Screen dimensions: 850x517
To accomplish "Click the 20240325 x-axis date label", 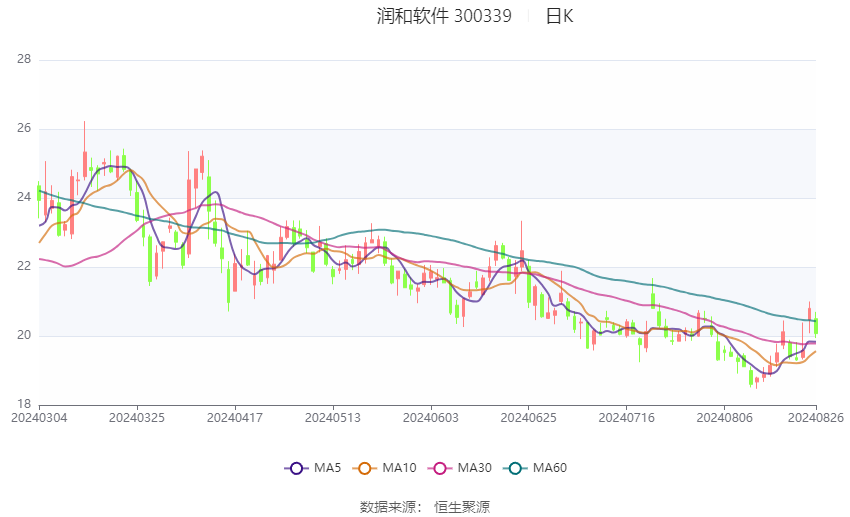I will [x=137, y=418].
